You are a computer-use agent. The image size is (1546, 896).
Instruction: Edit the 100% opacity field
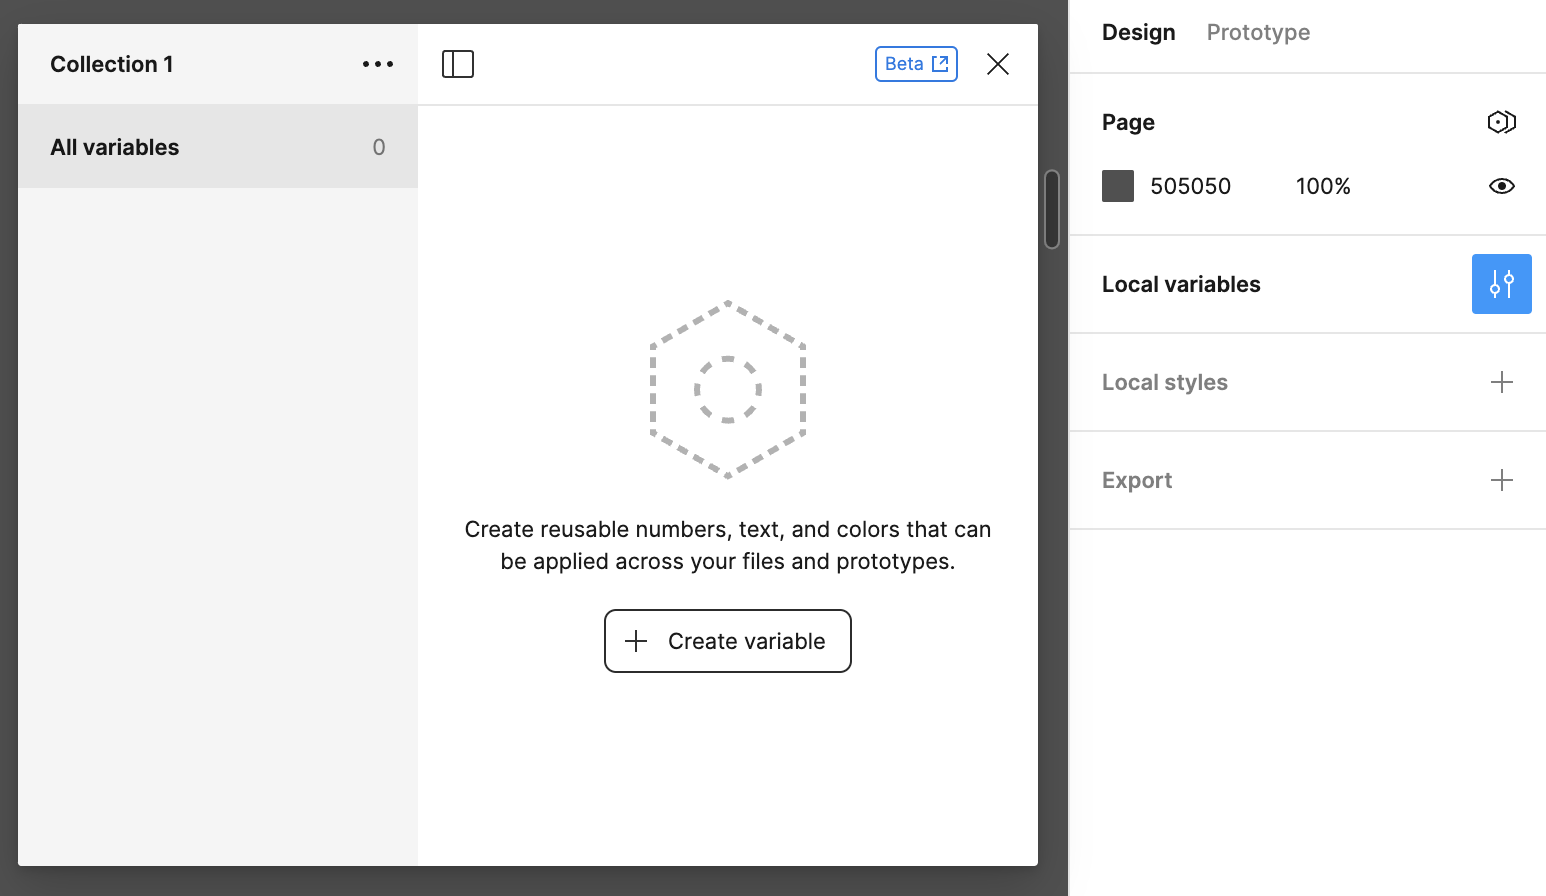(1322, 186)
